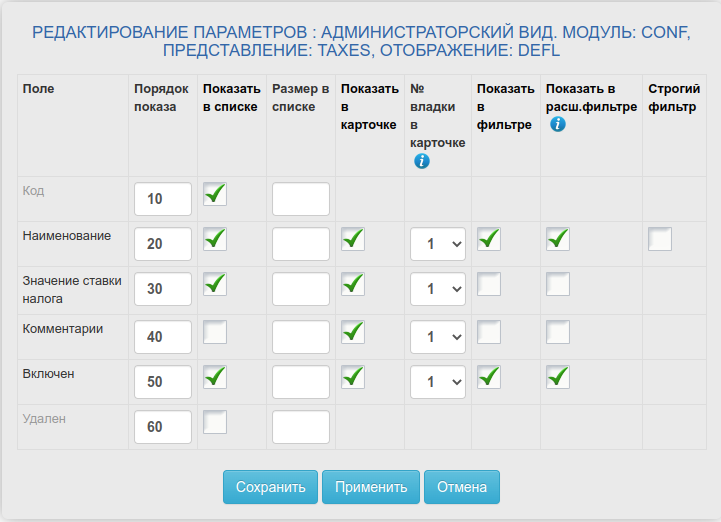Screen dimensions: 721x522
Task: Open tab number dropdown for Наименование
Action: coord(437,244)
